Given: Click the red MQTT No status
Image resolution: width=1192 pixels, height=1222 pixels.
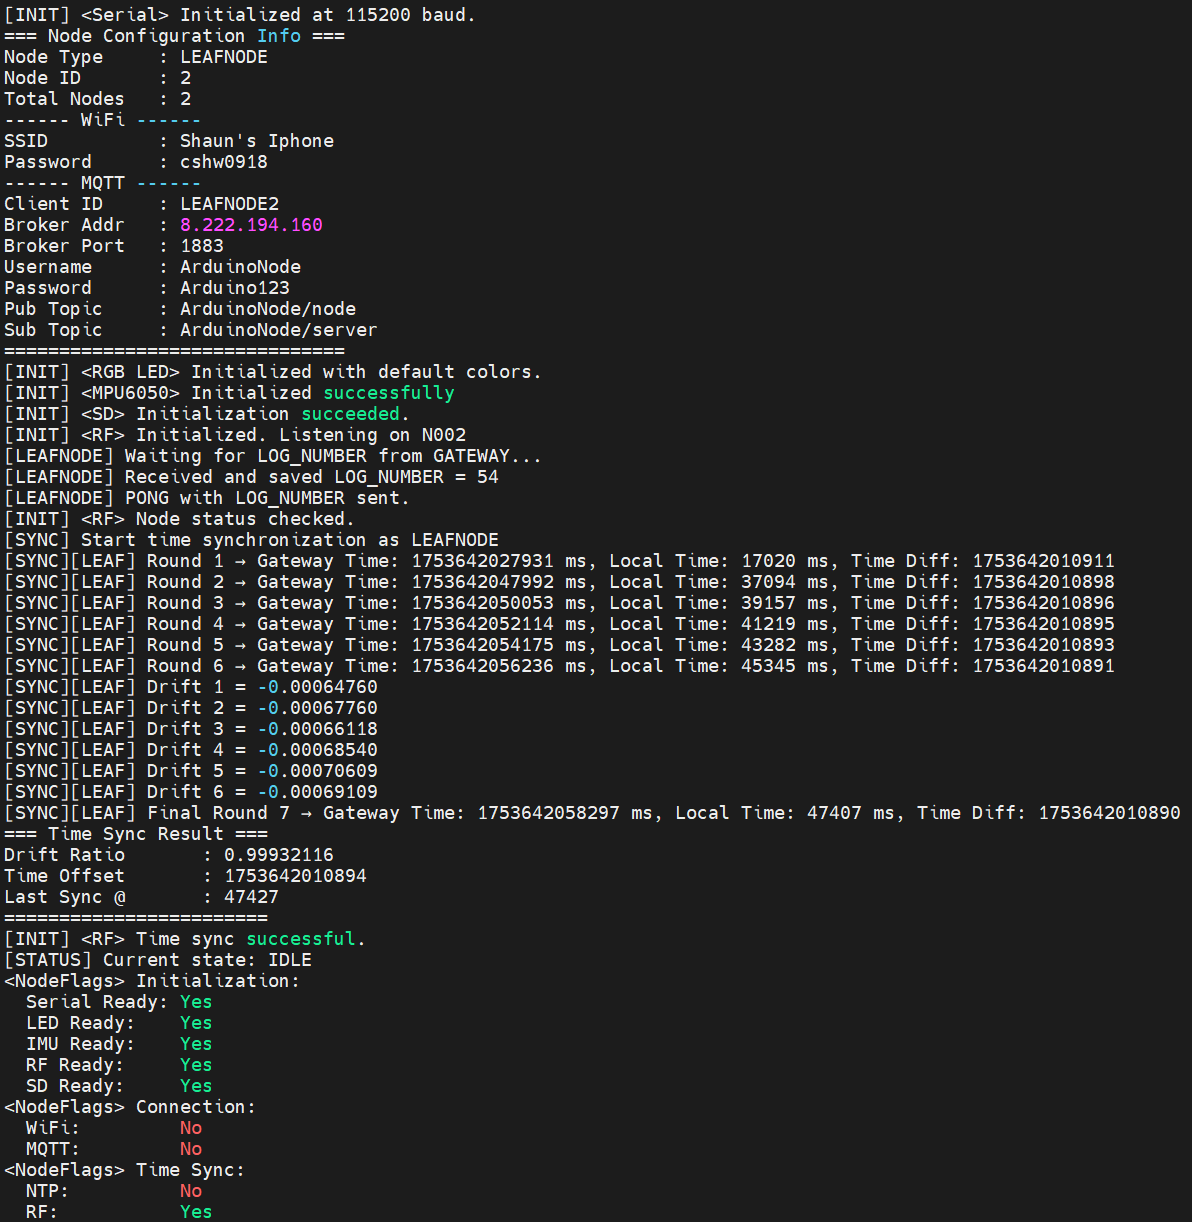Looking at the screenshot, I should tap(190, 1149).
